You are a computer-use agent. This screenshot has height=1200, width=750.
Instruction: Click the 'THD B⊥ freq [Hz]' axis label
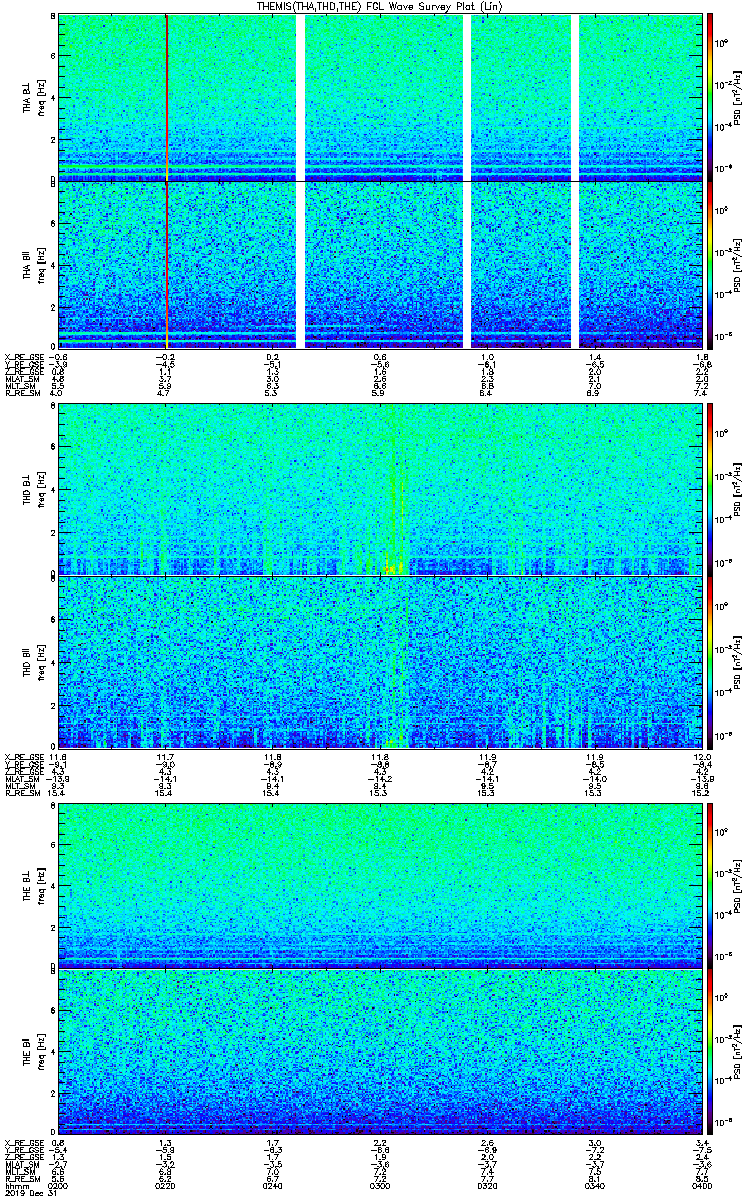32,490
